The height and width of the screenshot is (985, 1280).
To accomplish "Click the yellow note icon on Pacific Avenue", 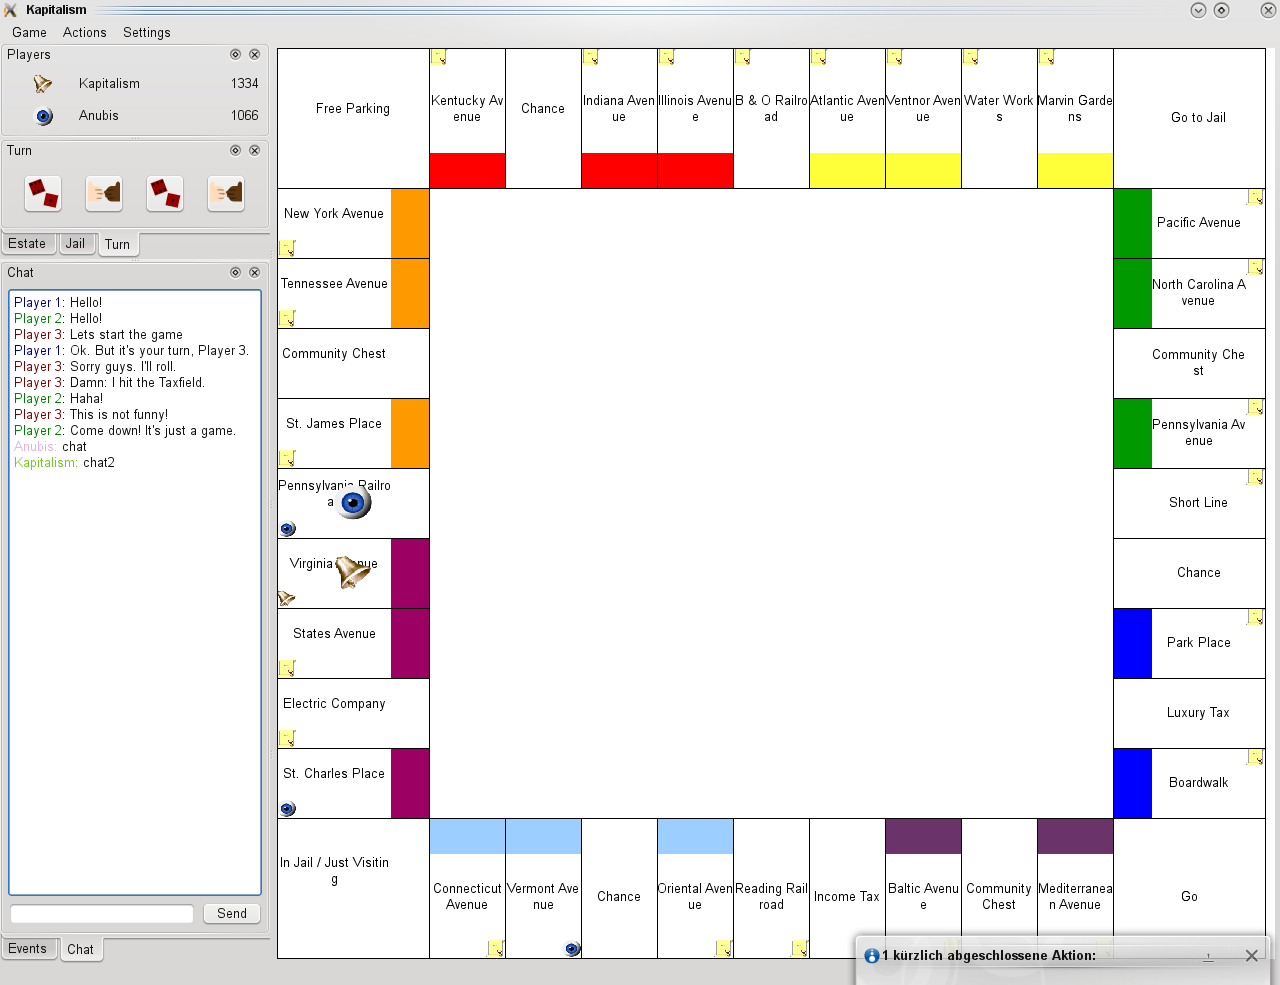I will click(1256, 197).
